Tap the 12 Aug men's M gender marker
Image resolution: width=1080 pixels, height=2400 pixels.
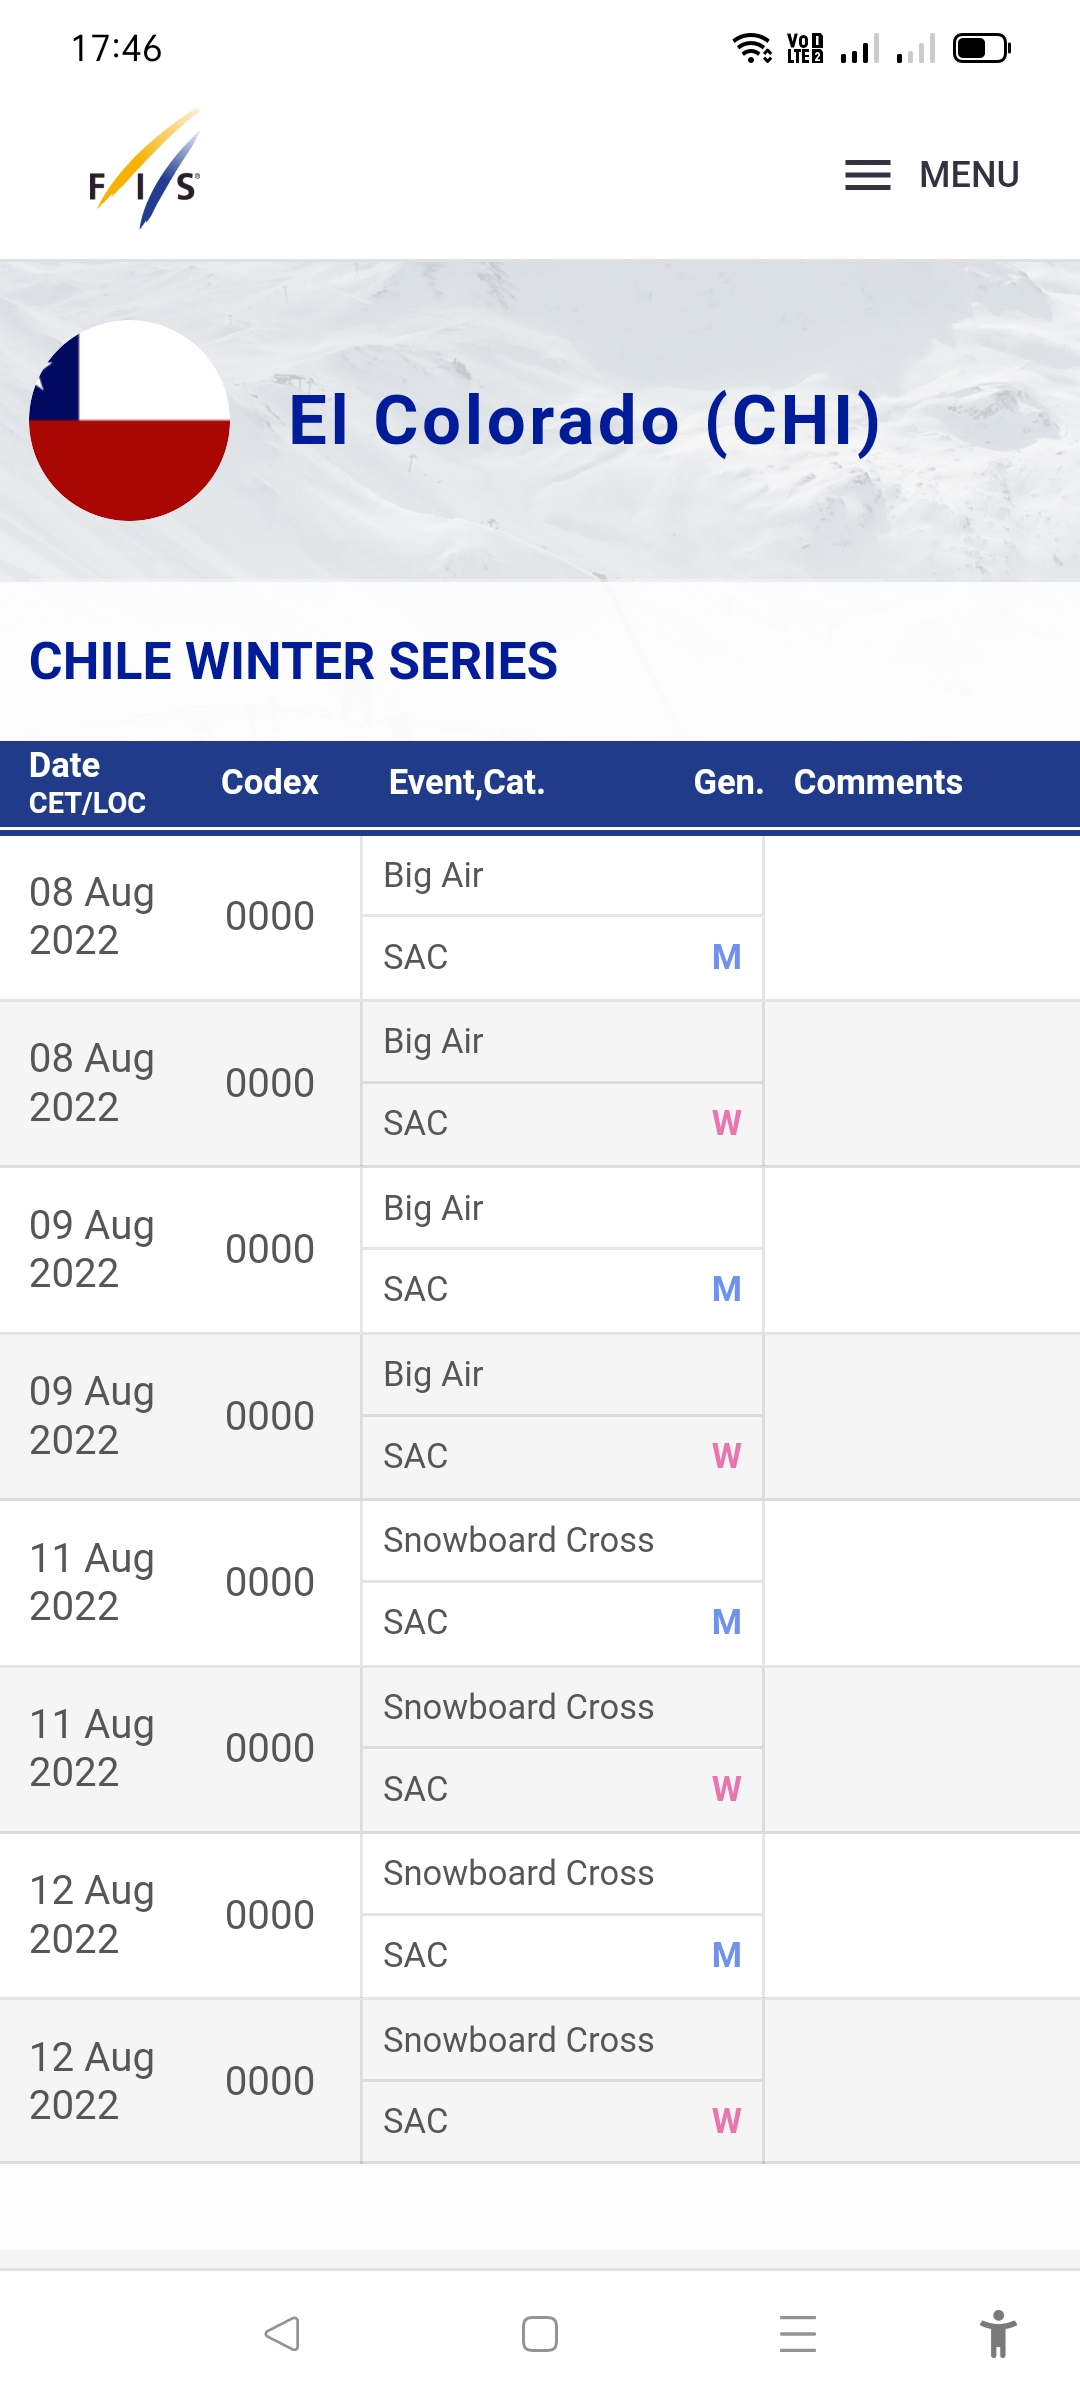(726, 1955)
